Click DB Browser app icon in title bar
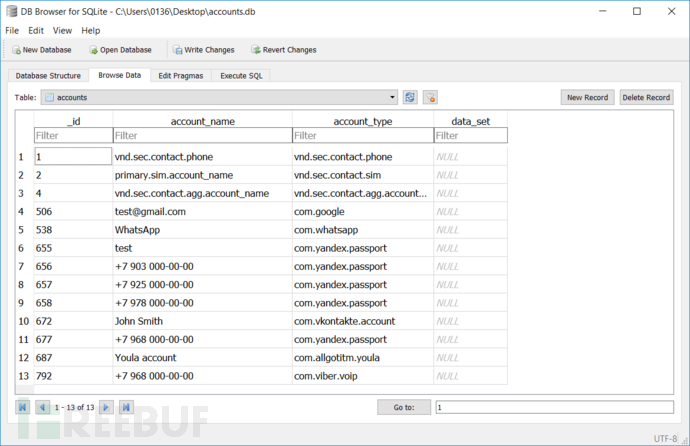 [11, 11]
